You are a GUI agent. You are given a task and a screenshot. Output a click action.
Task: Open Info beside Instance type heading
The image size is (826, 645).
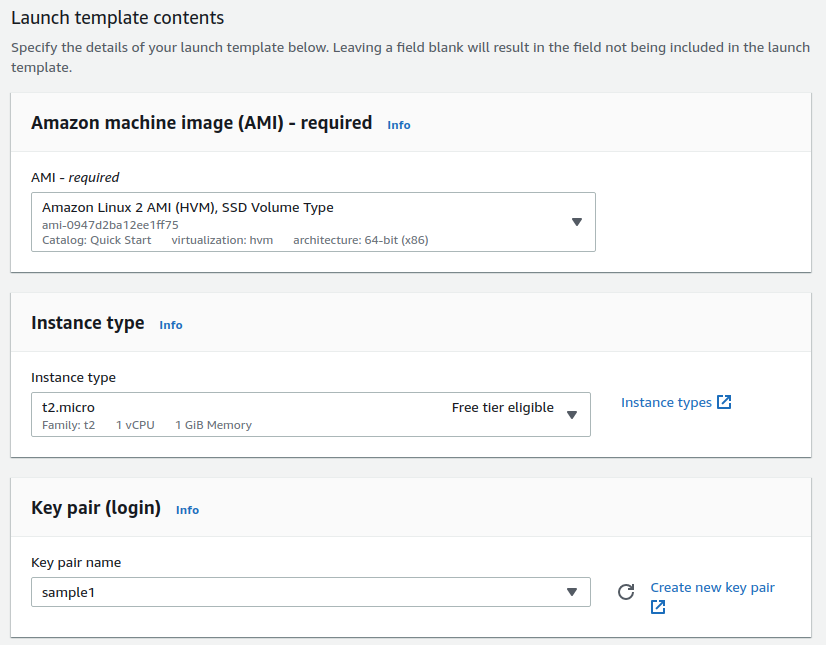tap(171, 325)
